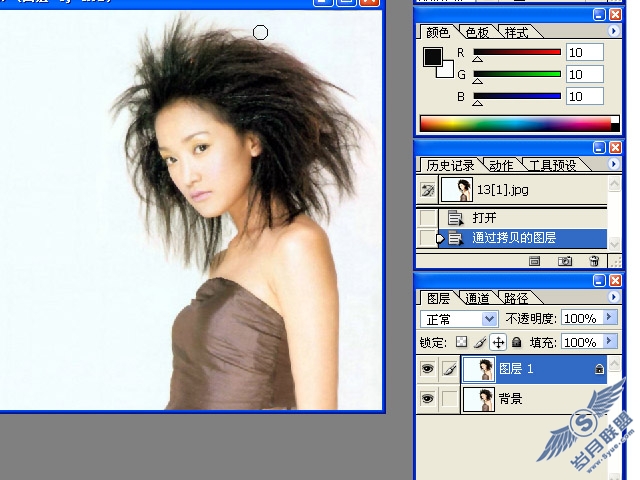Switch to the 样式 tab
The image size is (640, 480).
(516, 32)
